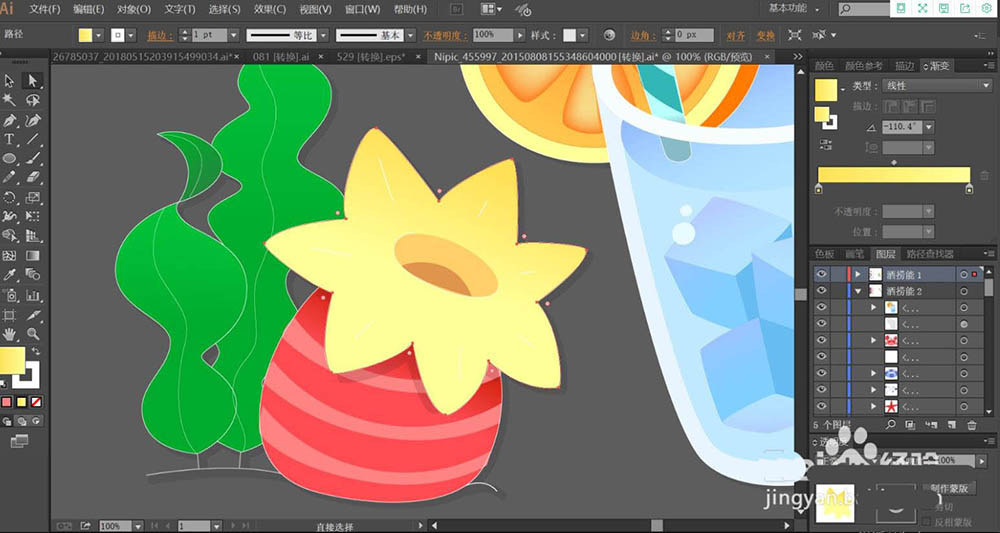Select the Type tool

click(9, 140)
